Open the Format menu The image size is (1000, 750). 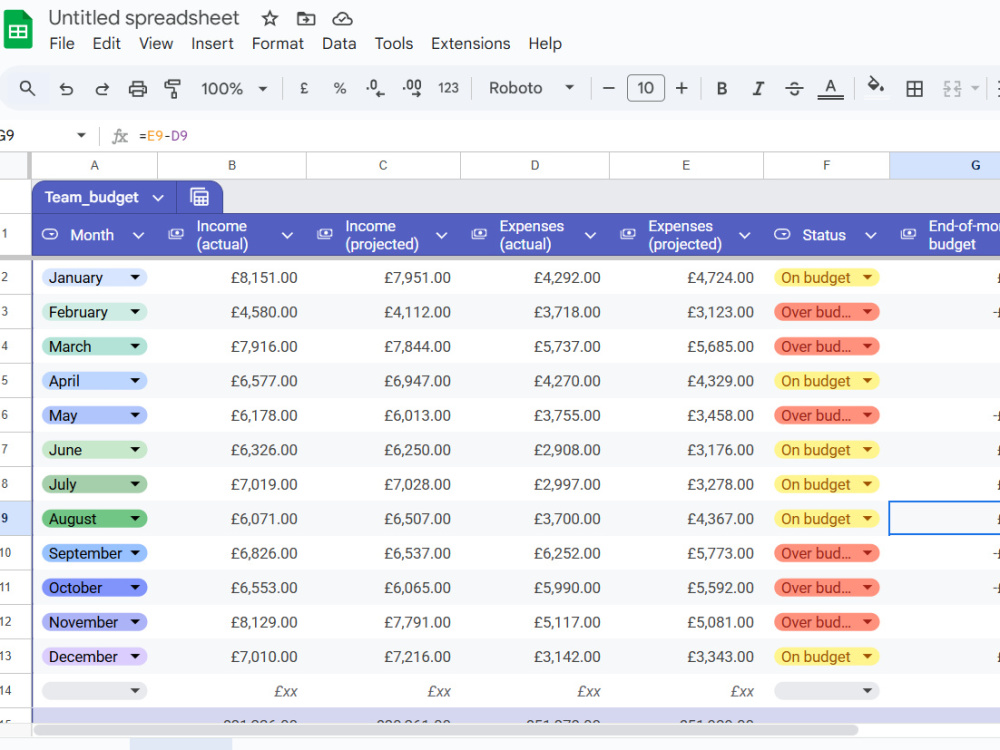tap(277, 43)
